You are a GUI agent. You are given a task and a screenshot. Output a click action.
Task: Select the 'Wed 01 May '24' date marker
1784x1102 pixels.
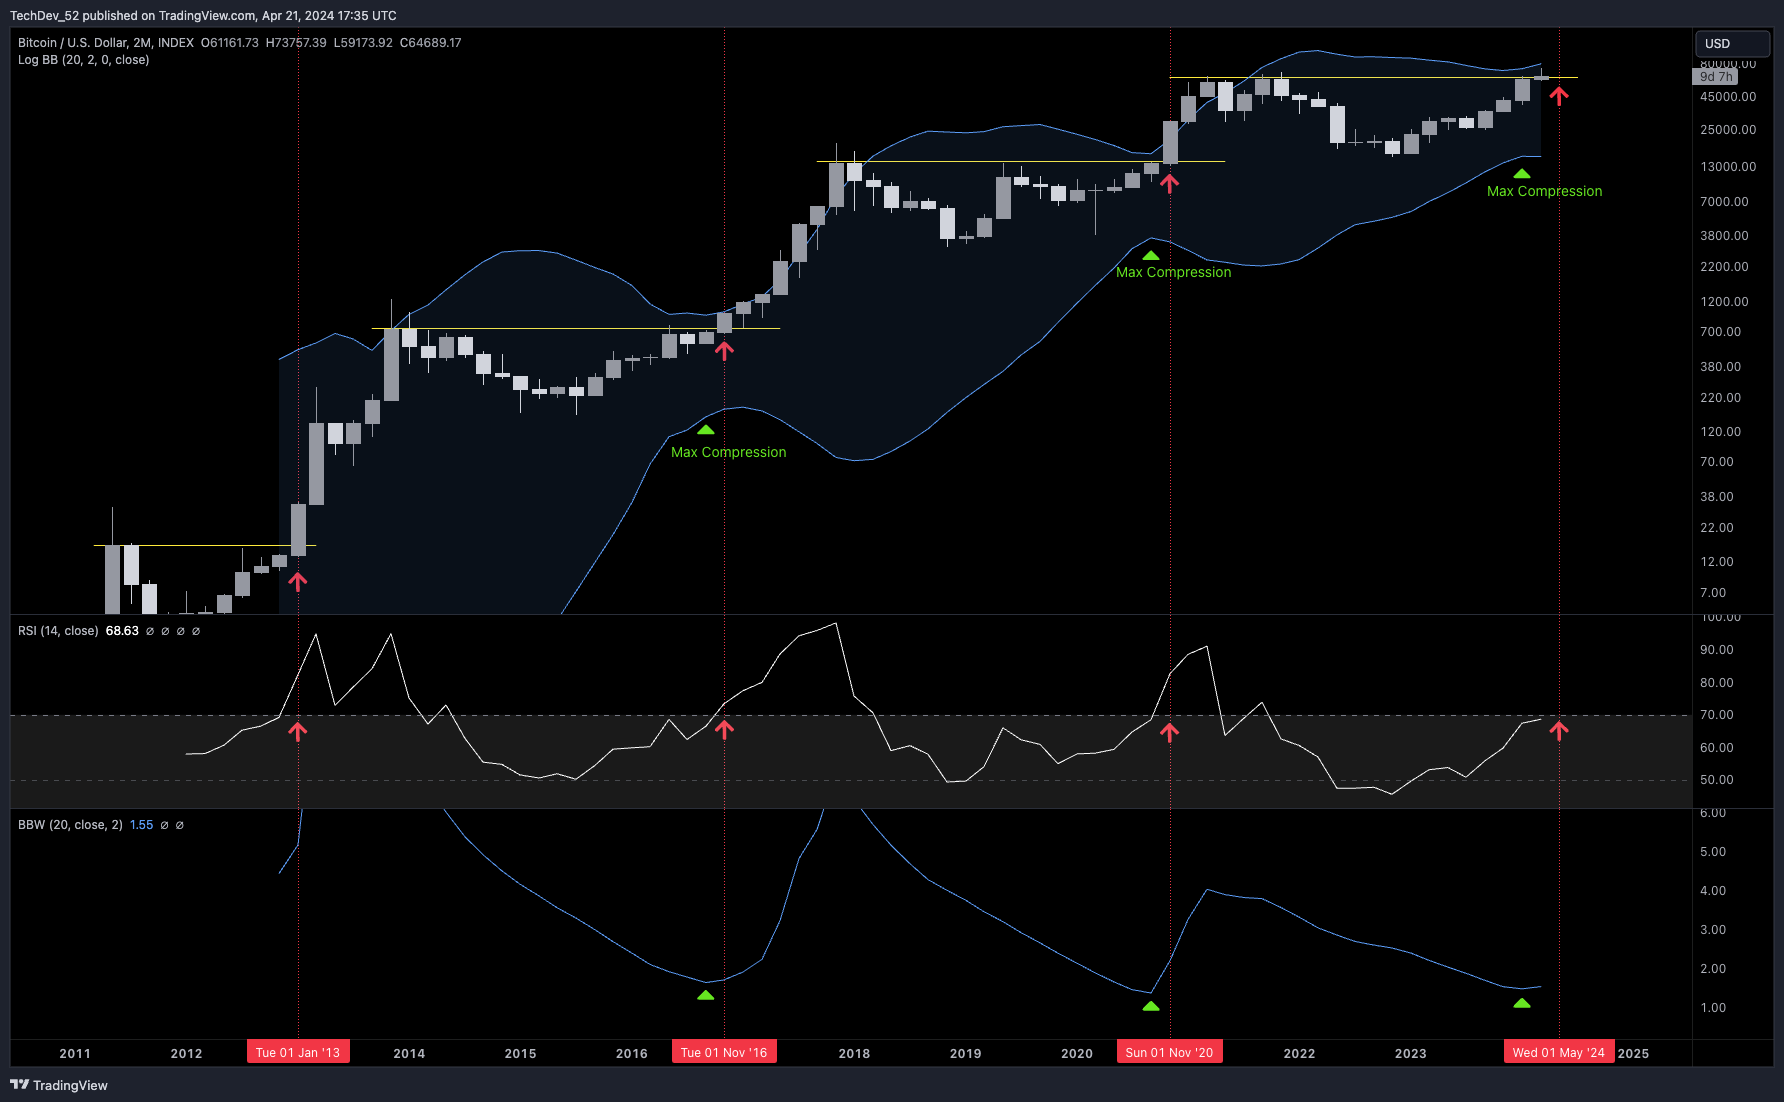(1558, 1052)
